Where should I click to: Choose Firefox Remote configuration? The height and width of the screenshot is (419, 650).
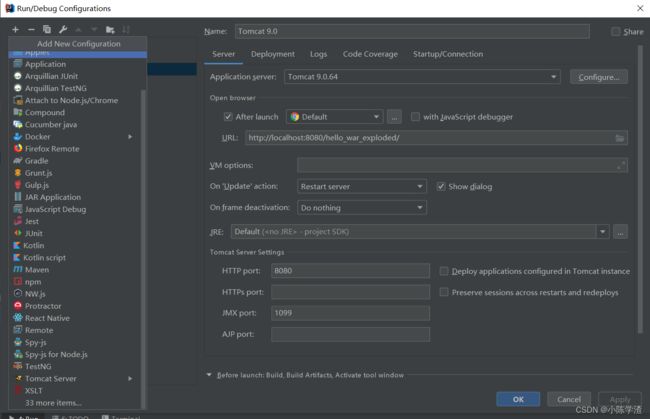click(x=78, y=149)
